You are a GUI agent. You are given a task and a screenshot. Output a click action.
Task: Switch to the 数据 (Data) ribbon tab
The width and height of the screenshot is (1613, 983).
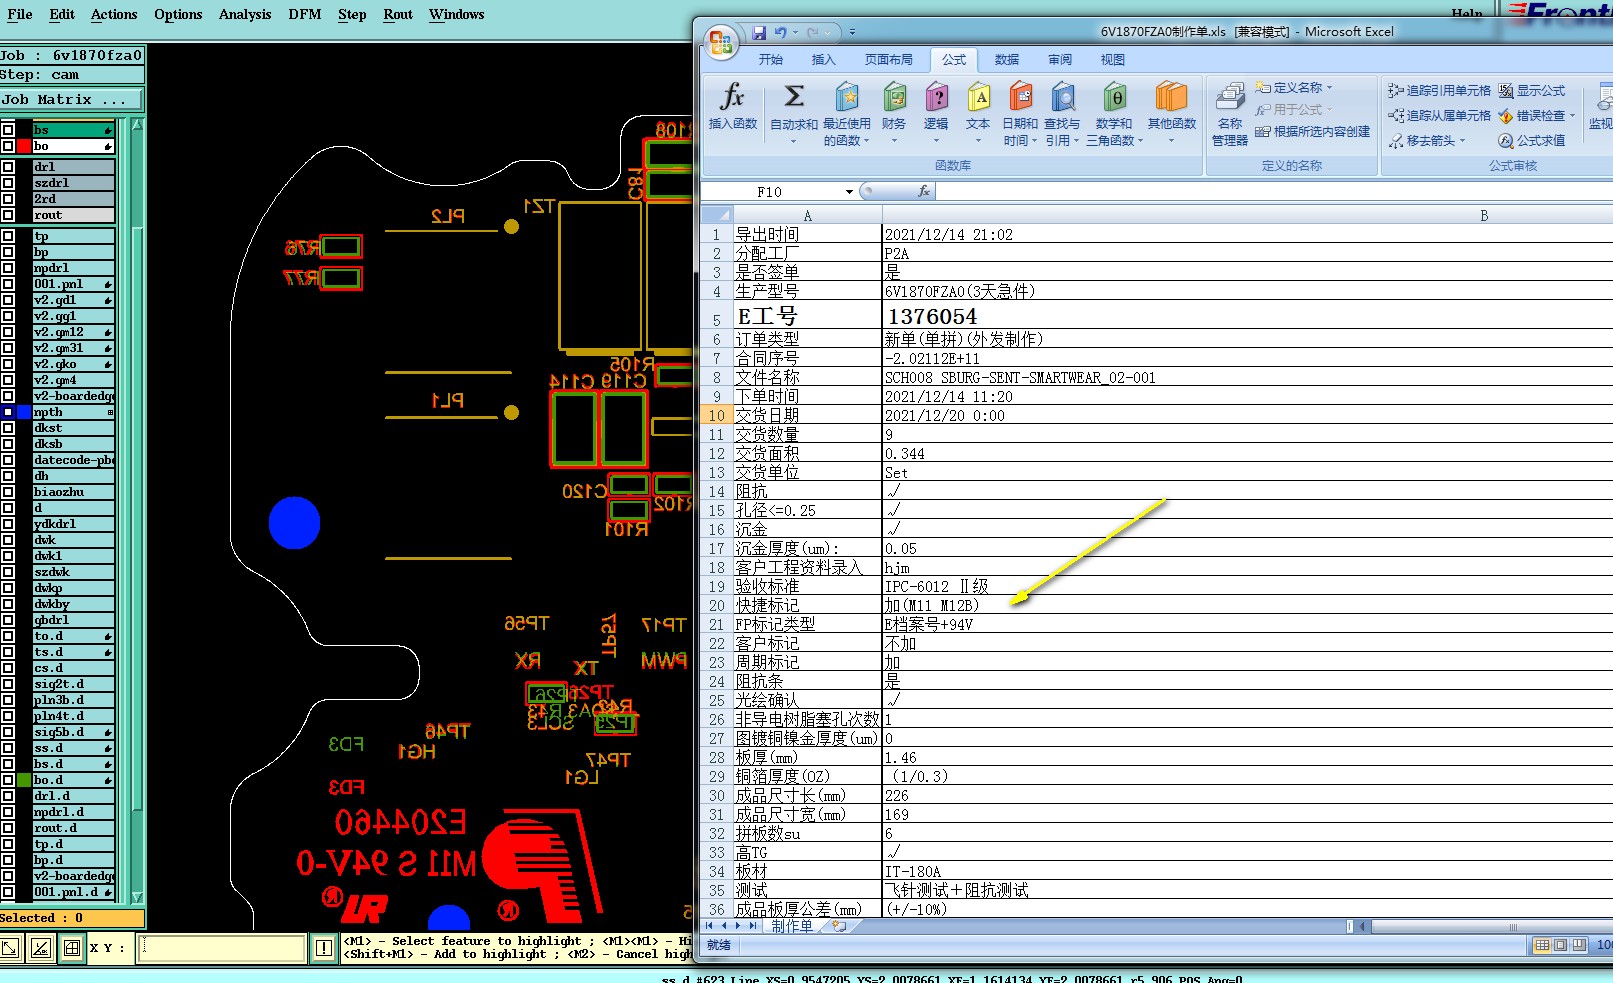[1007, 60]
